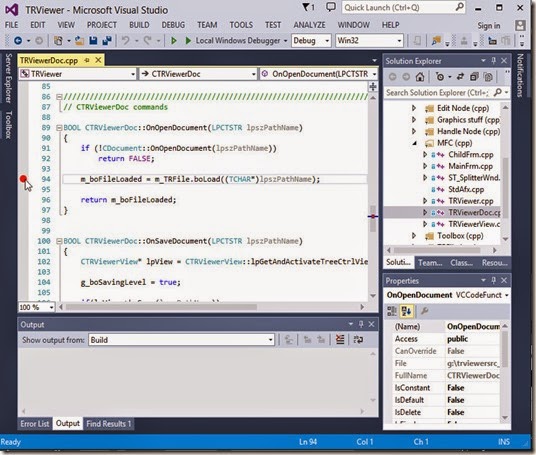The height and width of the screenshot is (455, 536).
Task: Click the breakpoint red dot on line 94
Action: (x=23, y=178)
